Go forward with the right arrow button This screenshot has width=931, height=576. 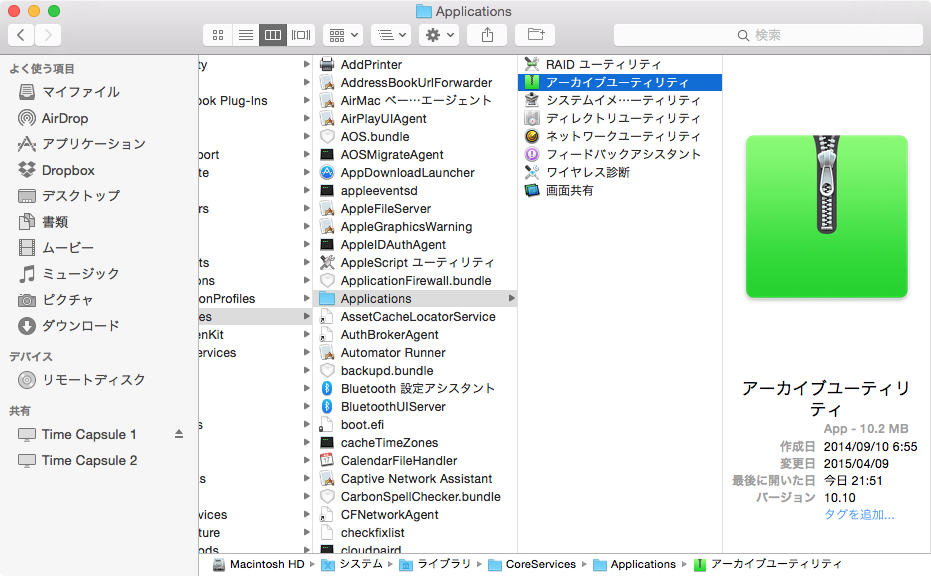coord(48,35)
